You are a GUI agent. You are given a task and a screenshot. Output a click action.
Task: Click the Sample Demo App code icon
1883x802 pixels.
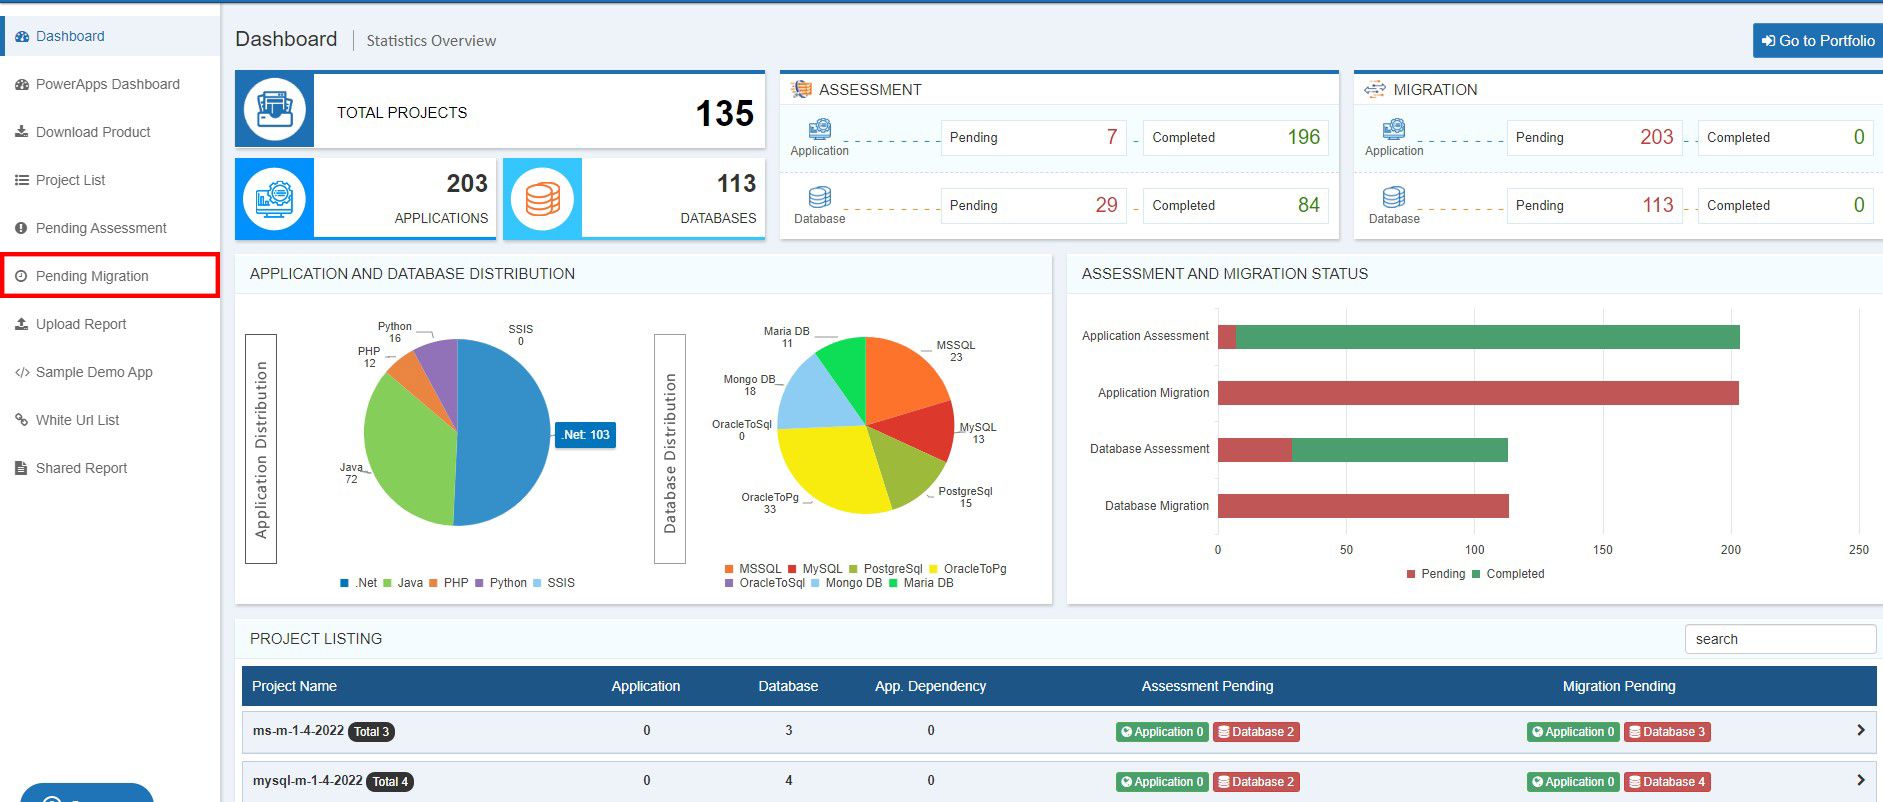(x=22, y=373)
